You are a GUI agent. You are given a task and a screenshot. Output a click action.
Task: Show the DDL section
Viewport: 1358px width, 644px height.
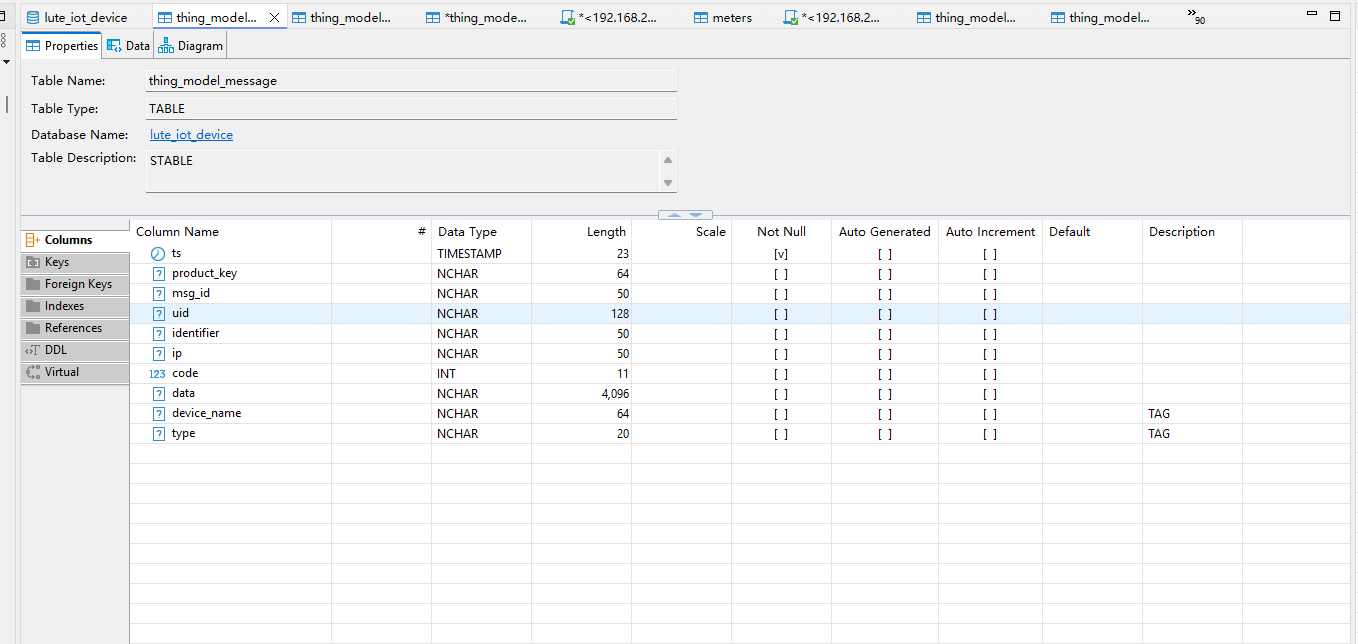pos(55,350)
